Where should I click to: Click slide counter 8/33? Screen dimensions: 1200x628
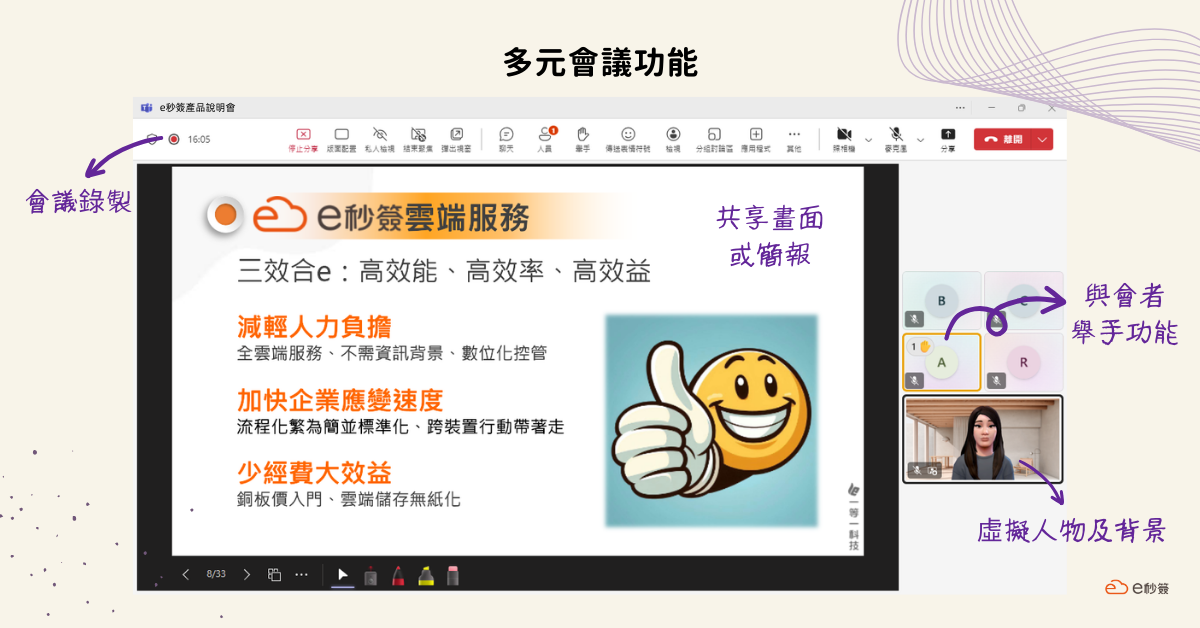pos(216,574)
